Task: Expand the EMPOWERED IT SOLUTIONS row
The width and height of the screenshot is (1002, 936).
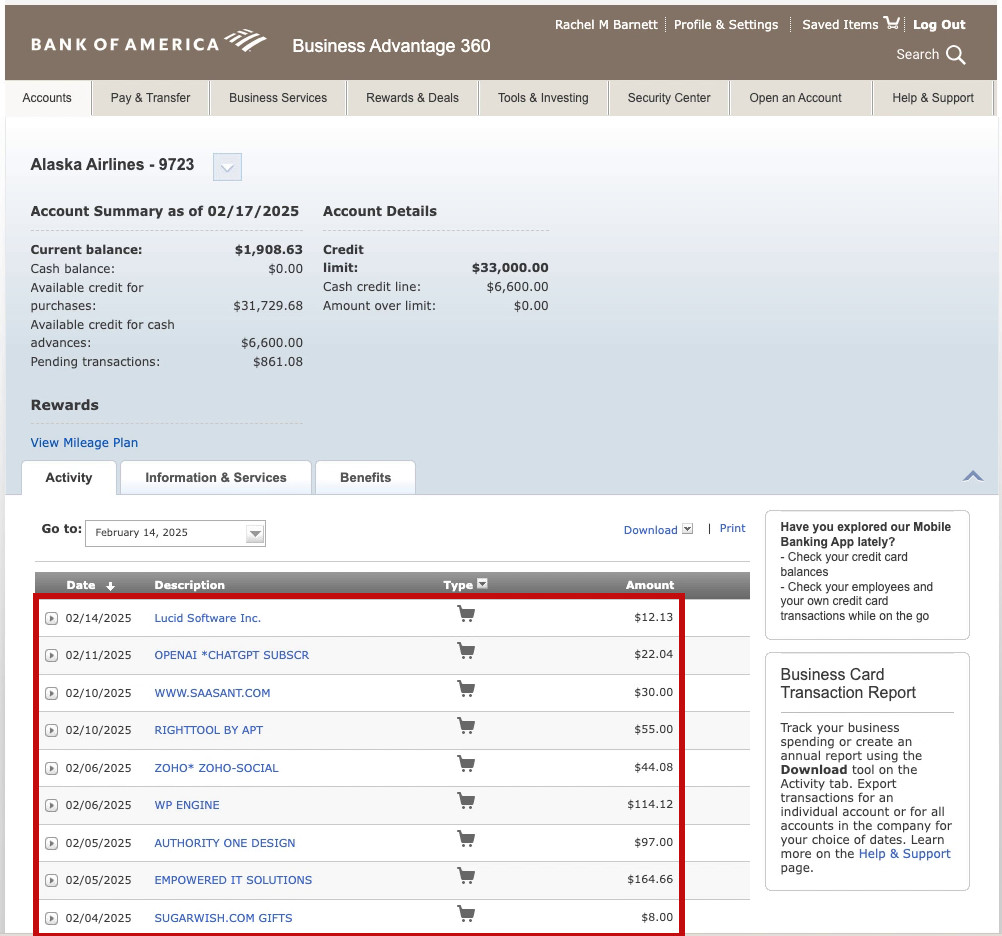Action: pos(51,880)
